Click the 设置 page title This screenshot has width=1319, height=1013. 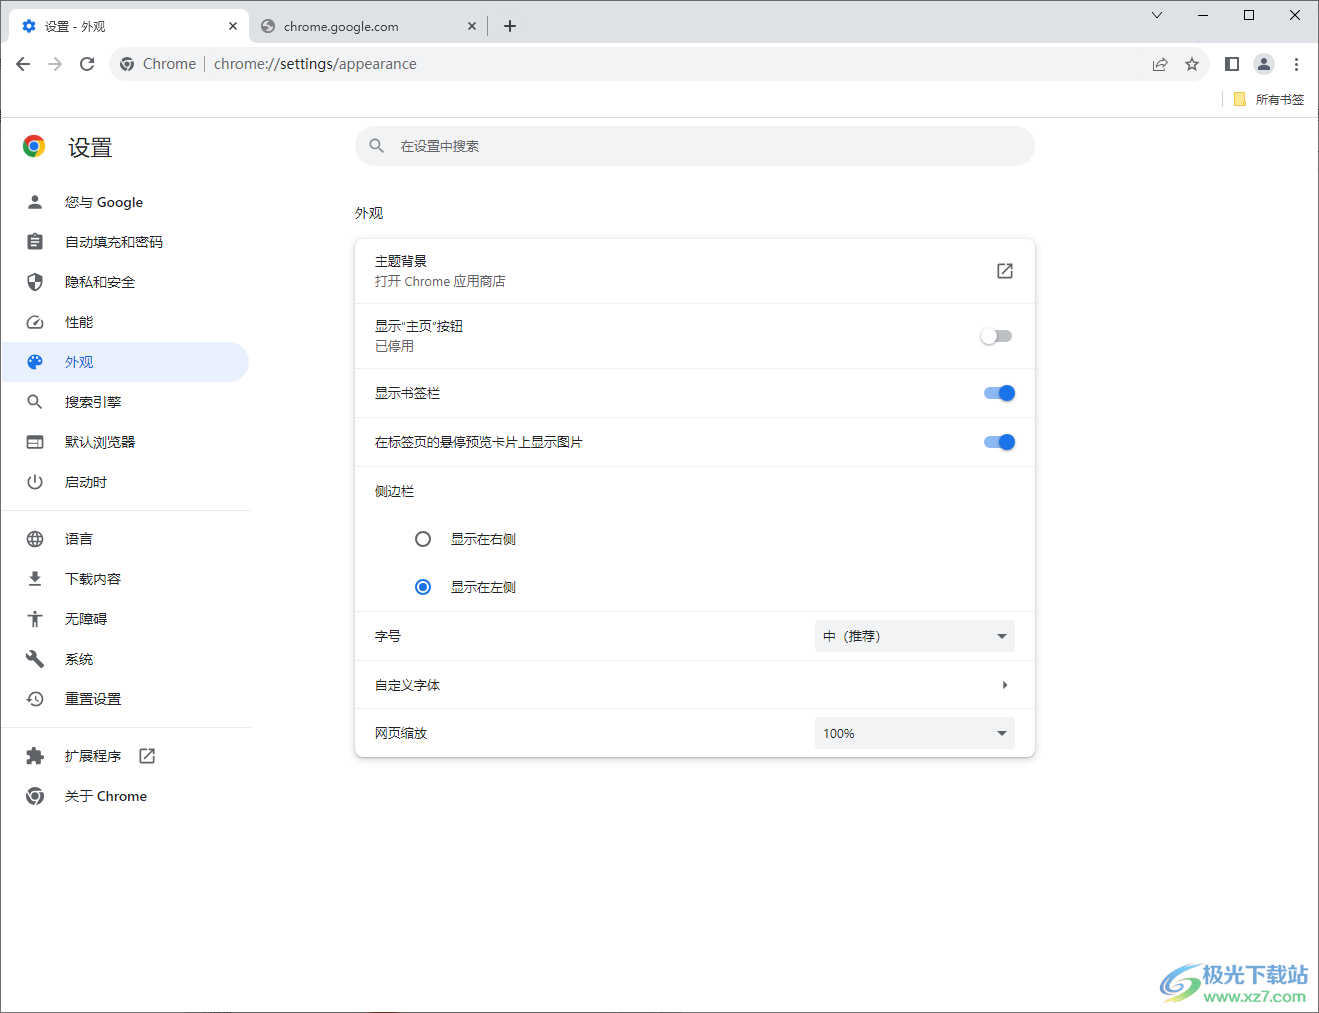coord(90,148)
